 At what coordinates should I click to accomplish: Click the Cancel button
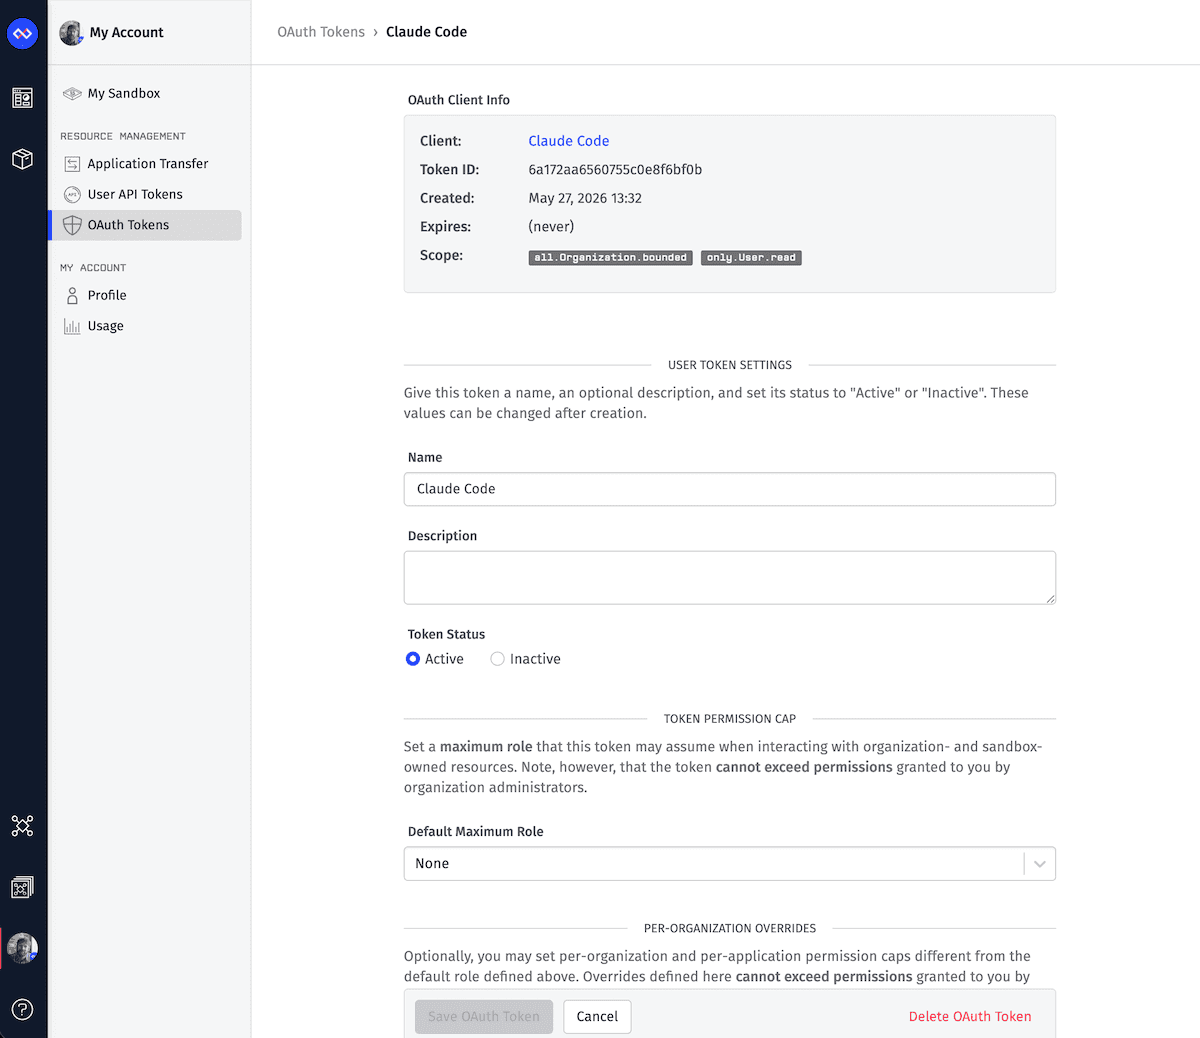click(x=597, y=1017)
